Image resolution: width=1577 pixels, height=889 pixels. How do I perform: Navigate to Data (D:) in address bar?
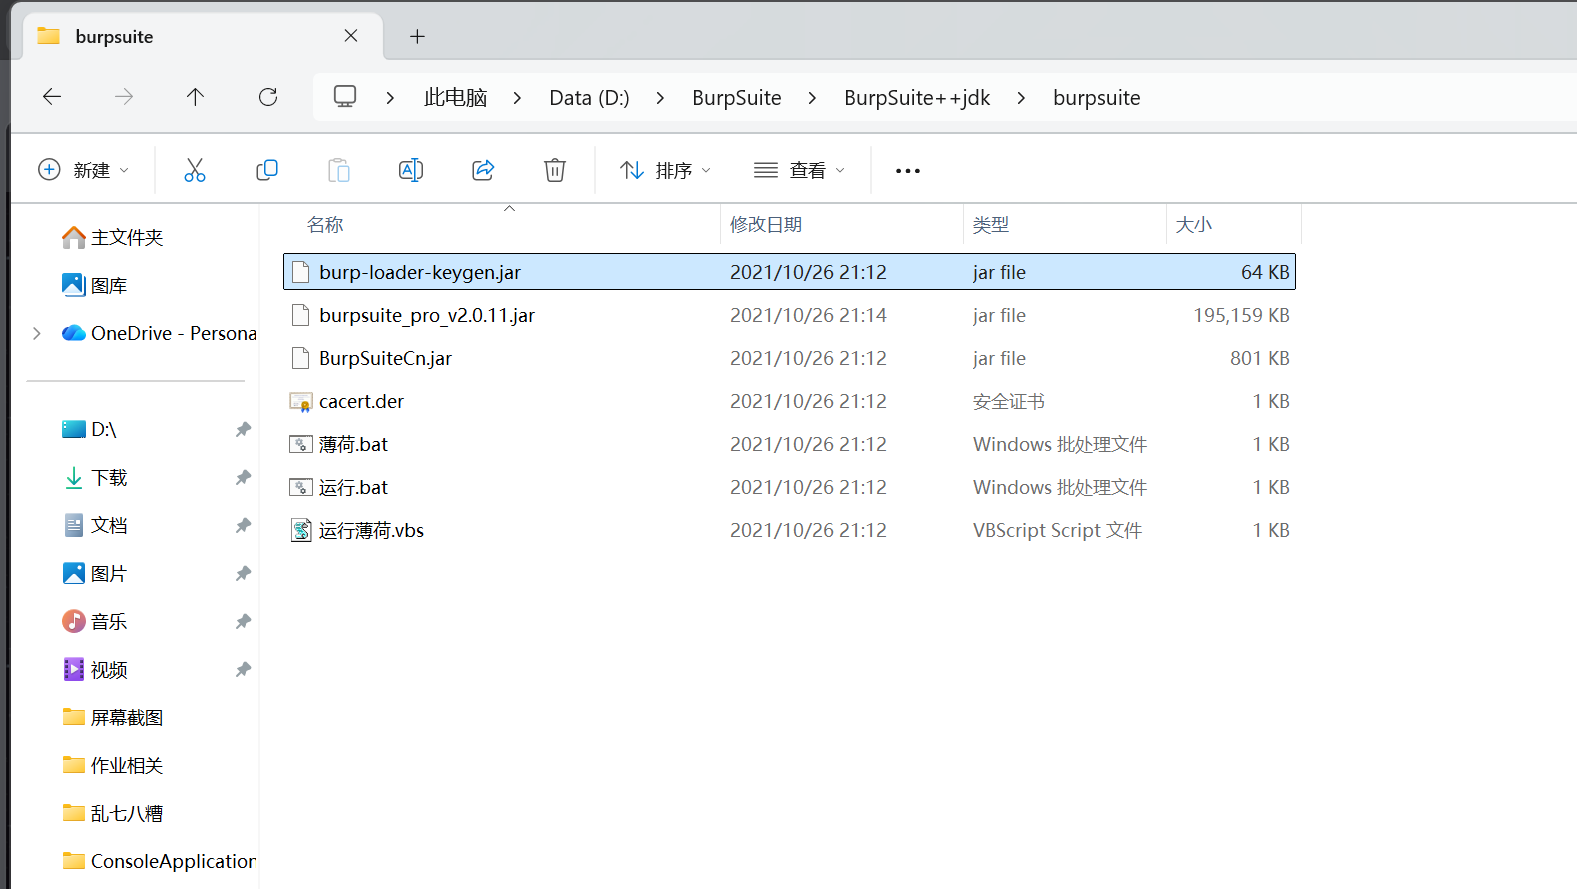589,98
